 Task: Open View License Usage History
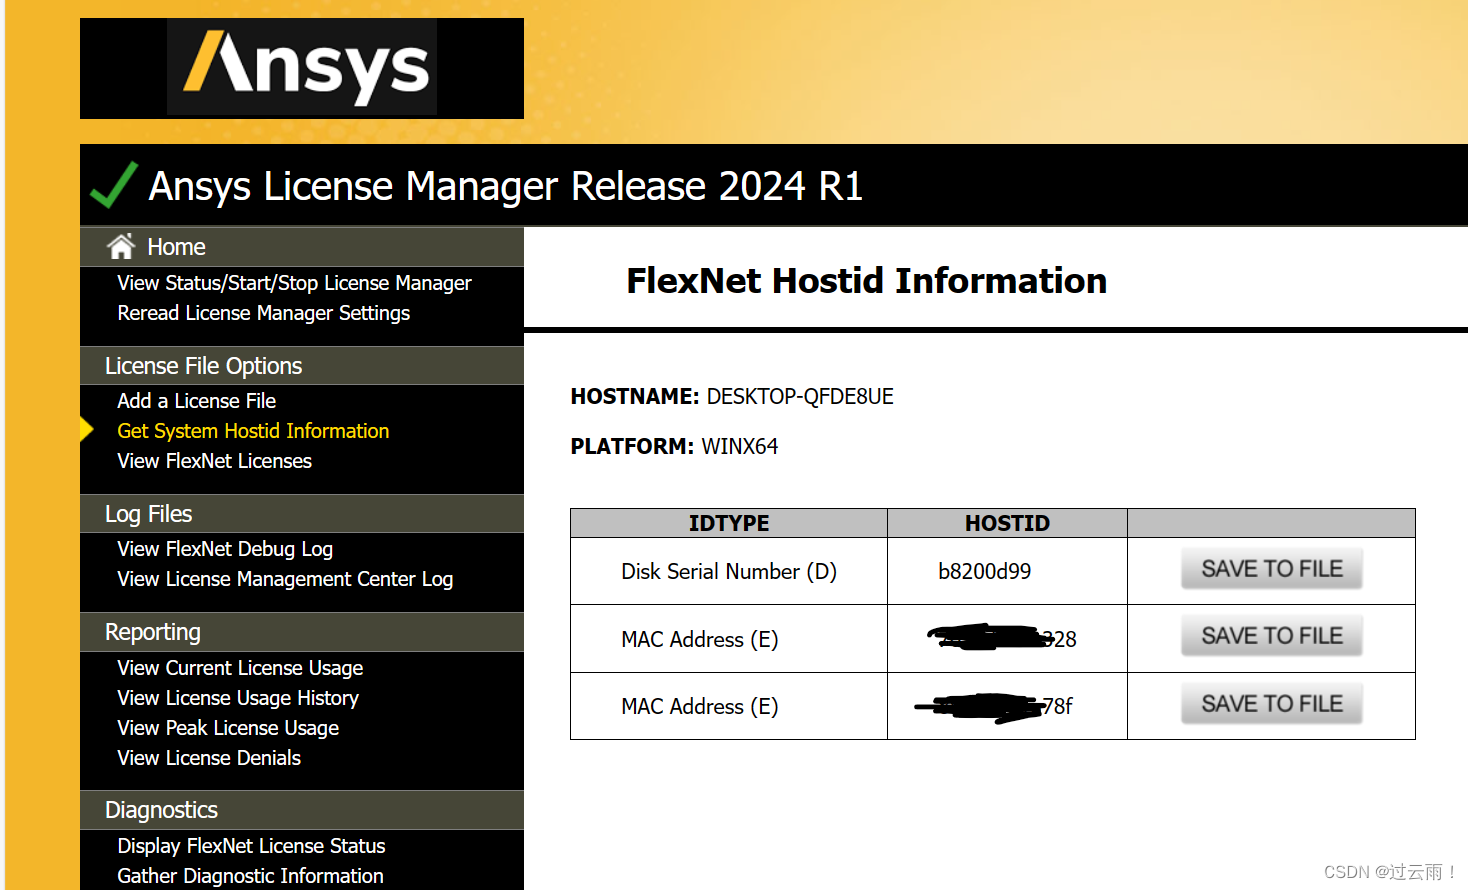pos(238,698)
